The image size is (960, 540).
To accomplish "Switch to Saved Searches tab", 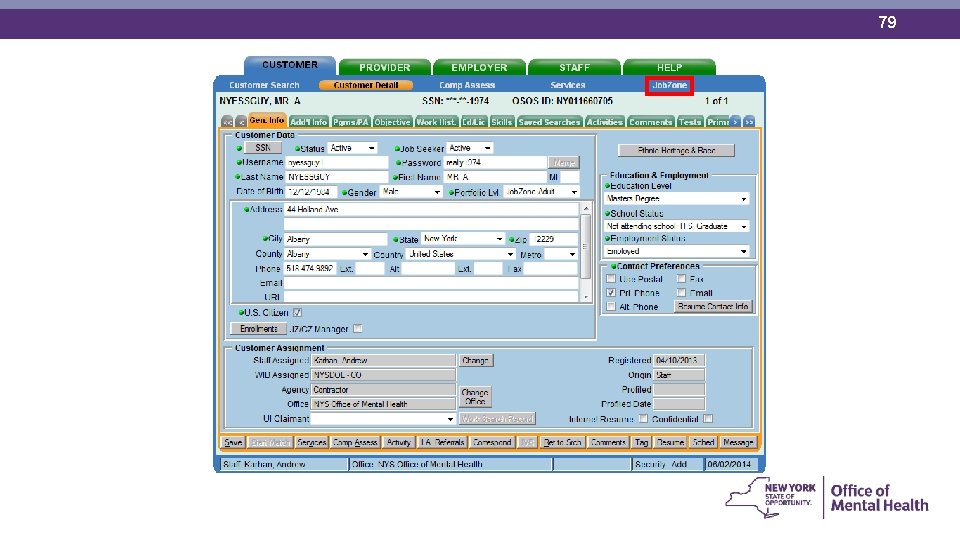I will [549, 122].
